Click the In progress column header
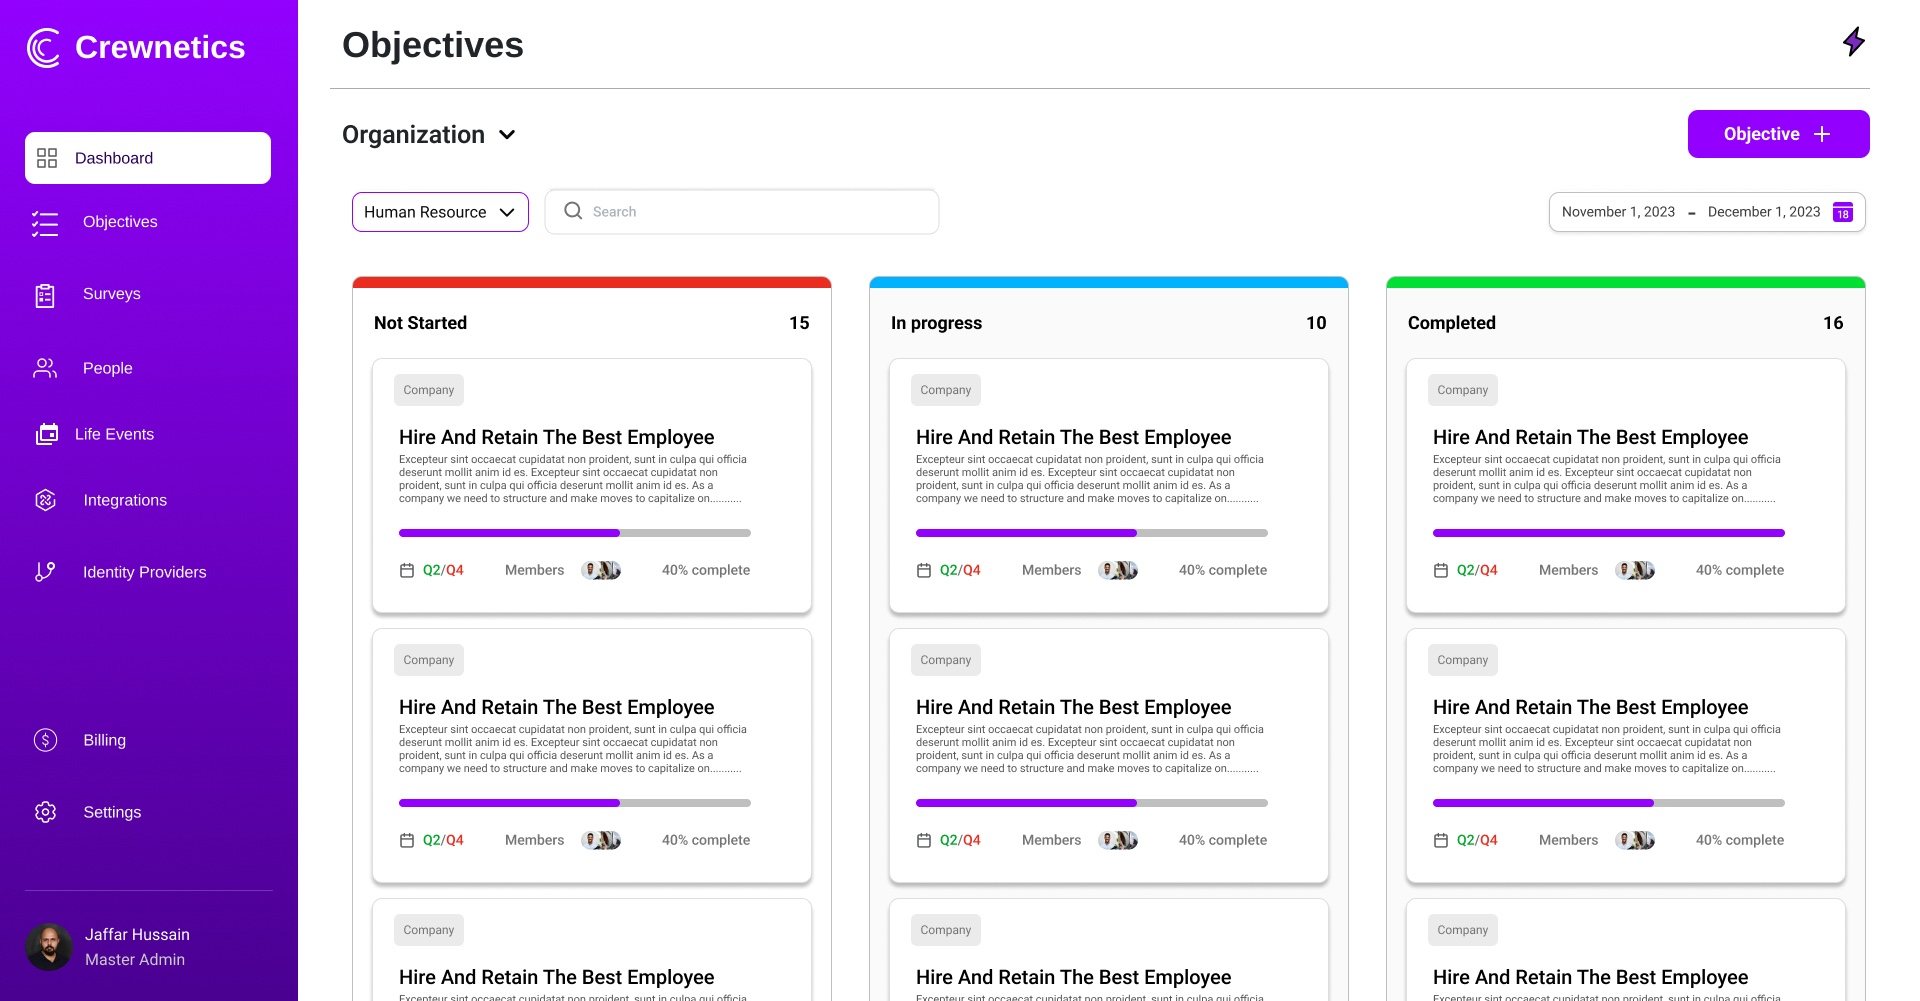The height and width of the screenshot is (1001, 1920). pyautogui.click(x=936, y=323)
